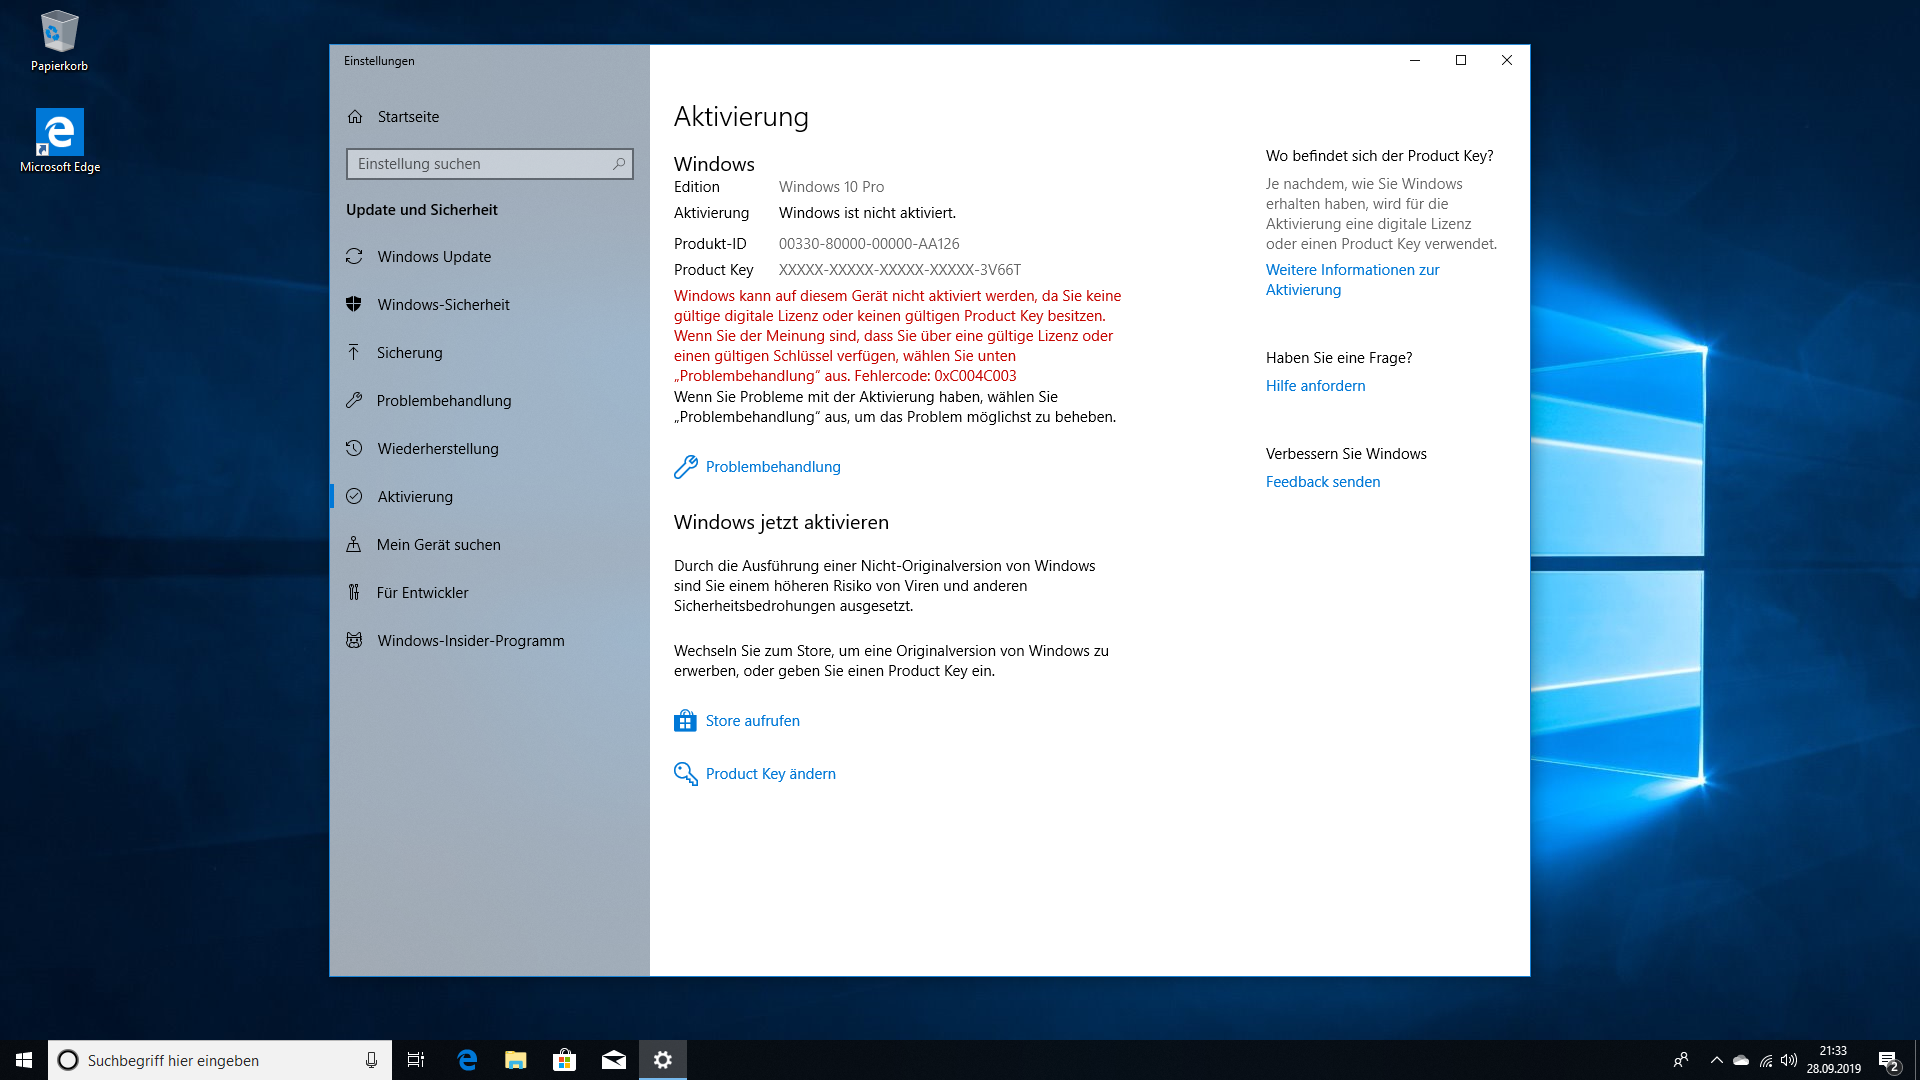The height and width of the screenshot is (1080, 1920).
Task: Click the Sicherung upload arrow icon
Action: pyautogui.click(x=354, y=353)
